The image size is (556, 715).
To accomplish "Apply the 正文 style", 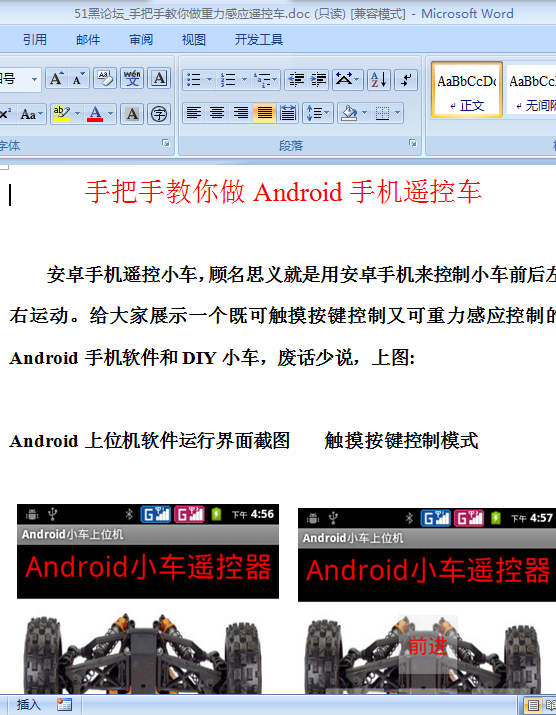I will point(467,90).
